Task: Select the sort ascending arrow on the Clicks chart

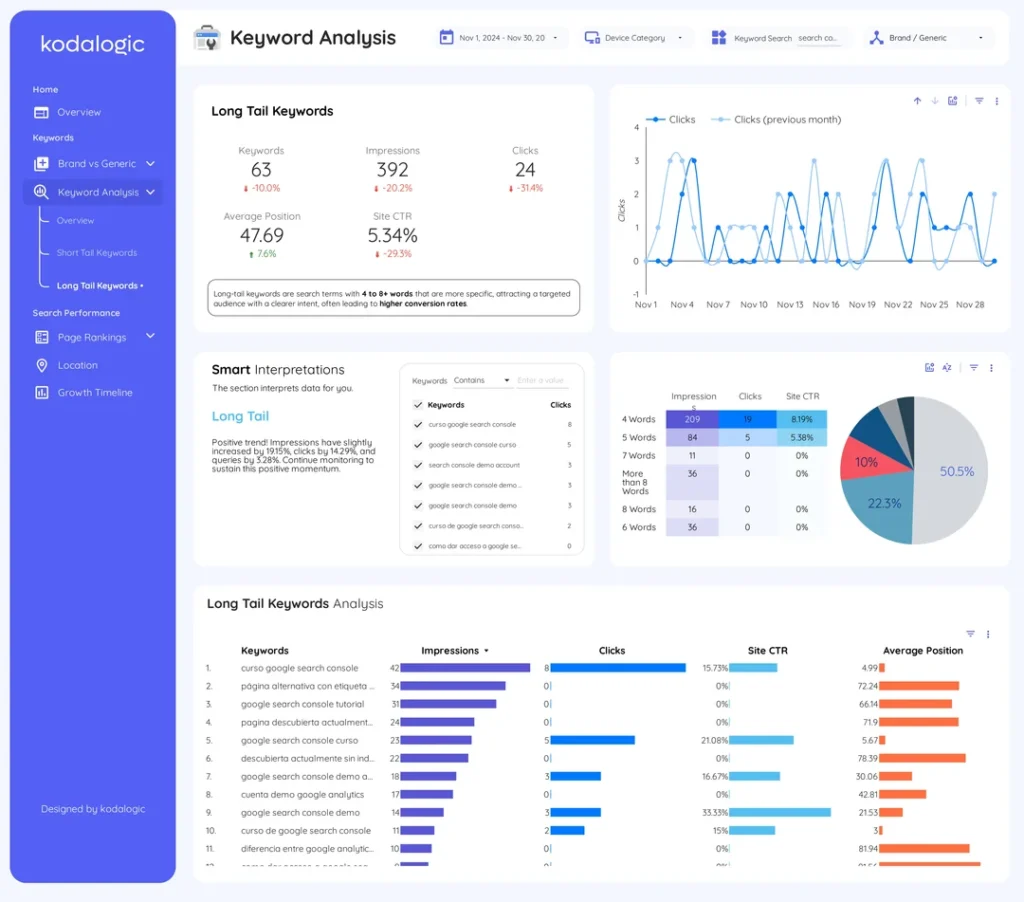Action: pos(917,100)
